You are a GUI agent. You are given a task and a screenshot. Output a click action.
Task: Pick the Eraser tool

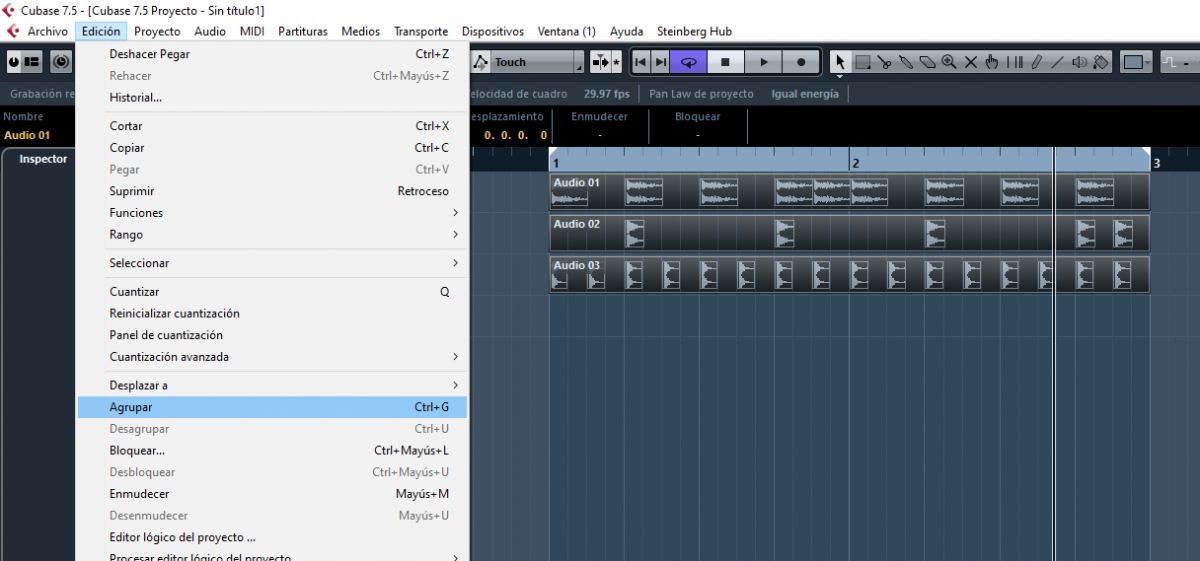pyautogui.click(x=927, y=62)
